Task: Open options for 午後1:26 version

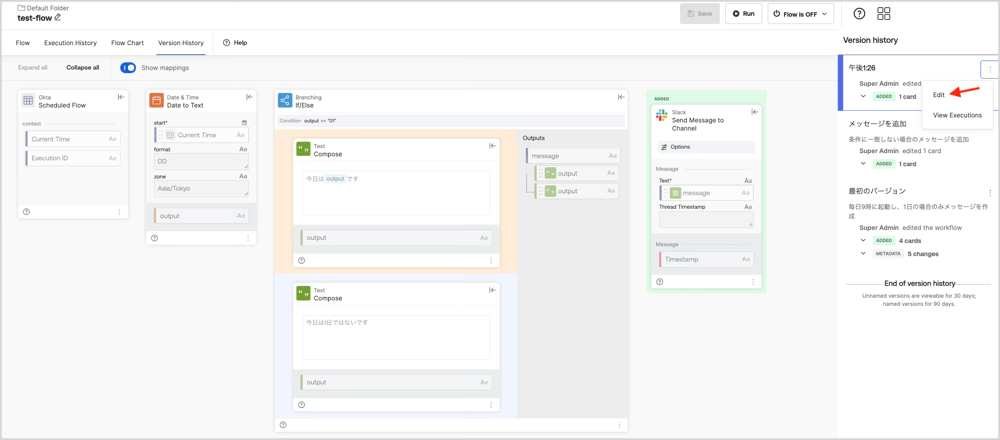Action: [990, 70]
